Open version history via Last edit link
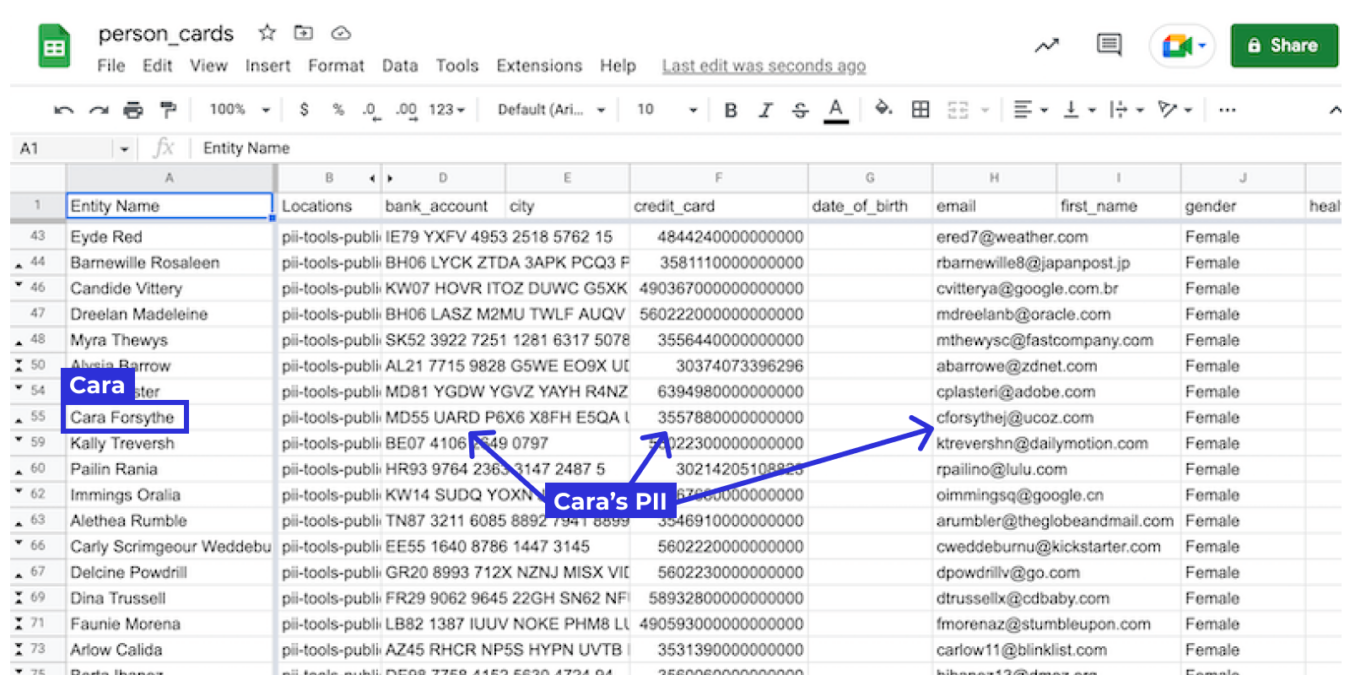1350x675 pixels. click(763, 66)
